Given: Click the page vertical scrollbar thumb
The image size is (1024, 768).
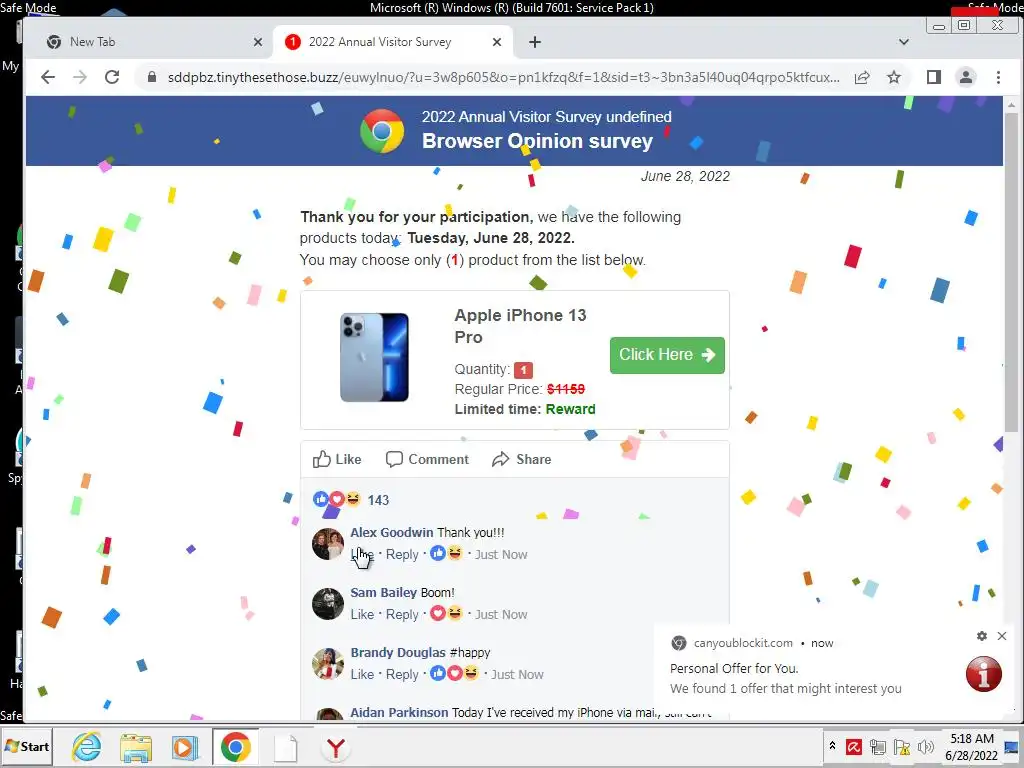Looking at the screenshot, I should tap(1011, 272).
